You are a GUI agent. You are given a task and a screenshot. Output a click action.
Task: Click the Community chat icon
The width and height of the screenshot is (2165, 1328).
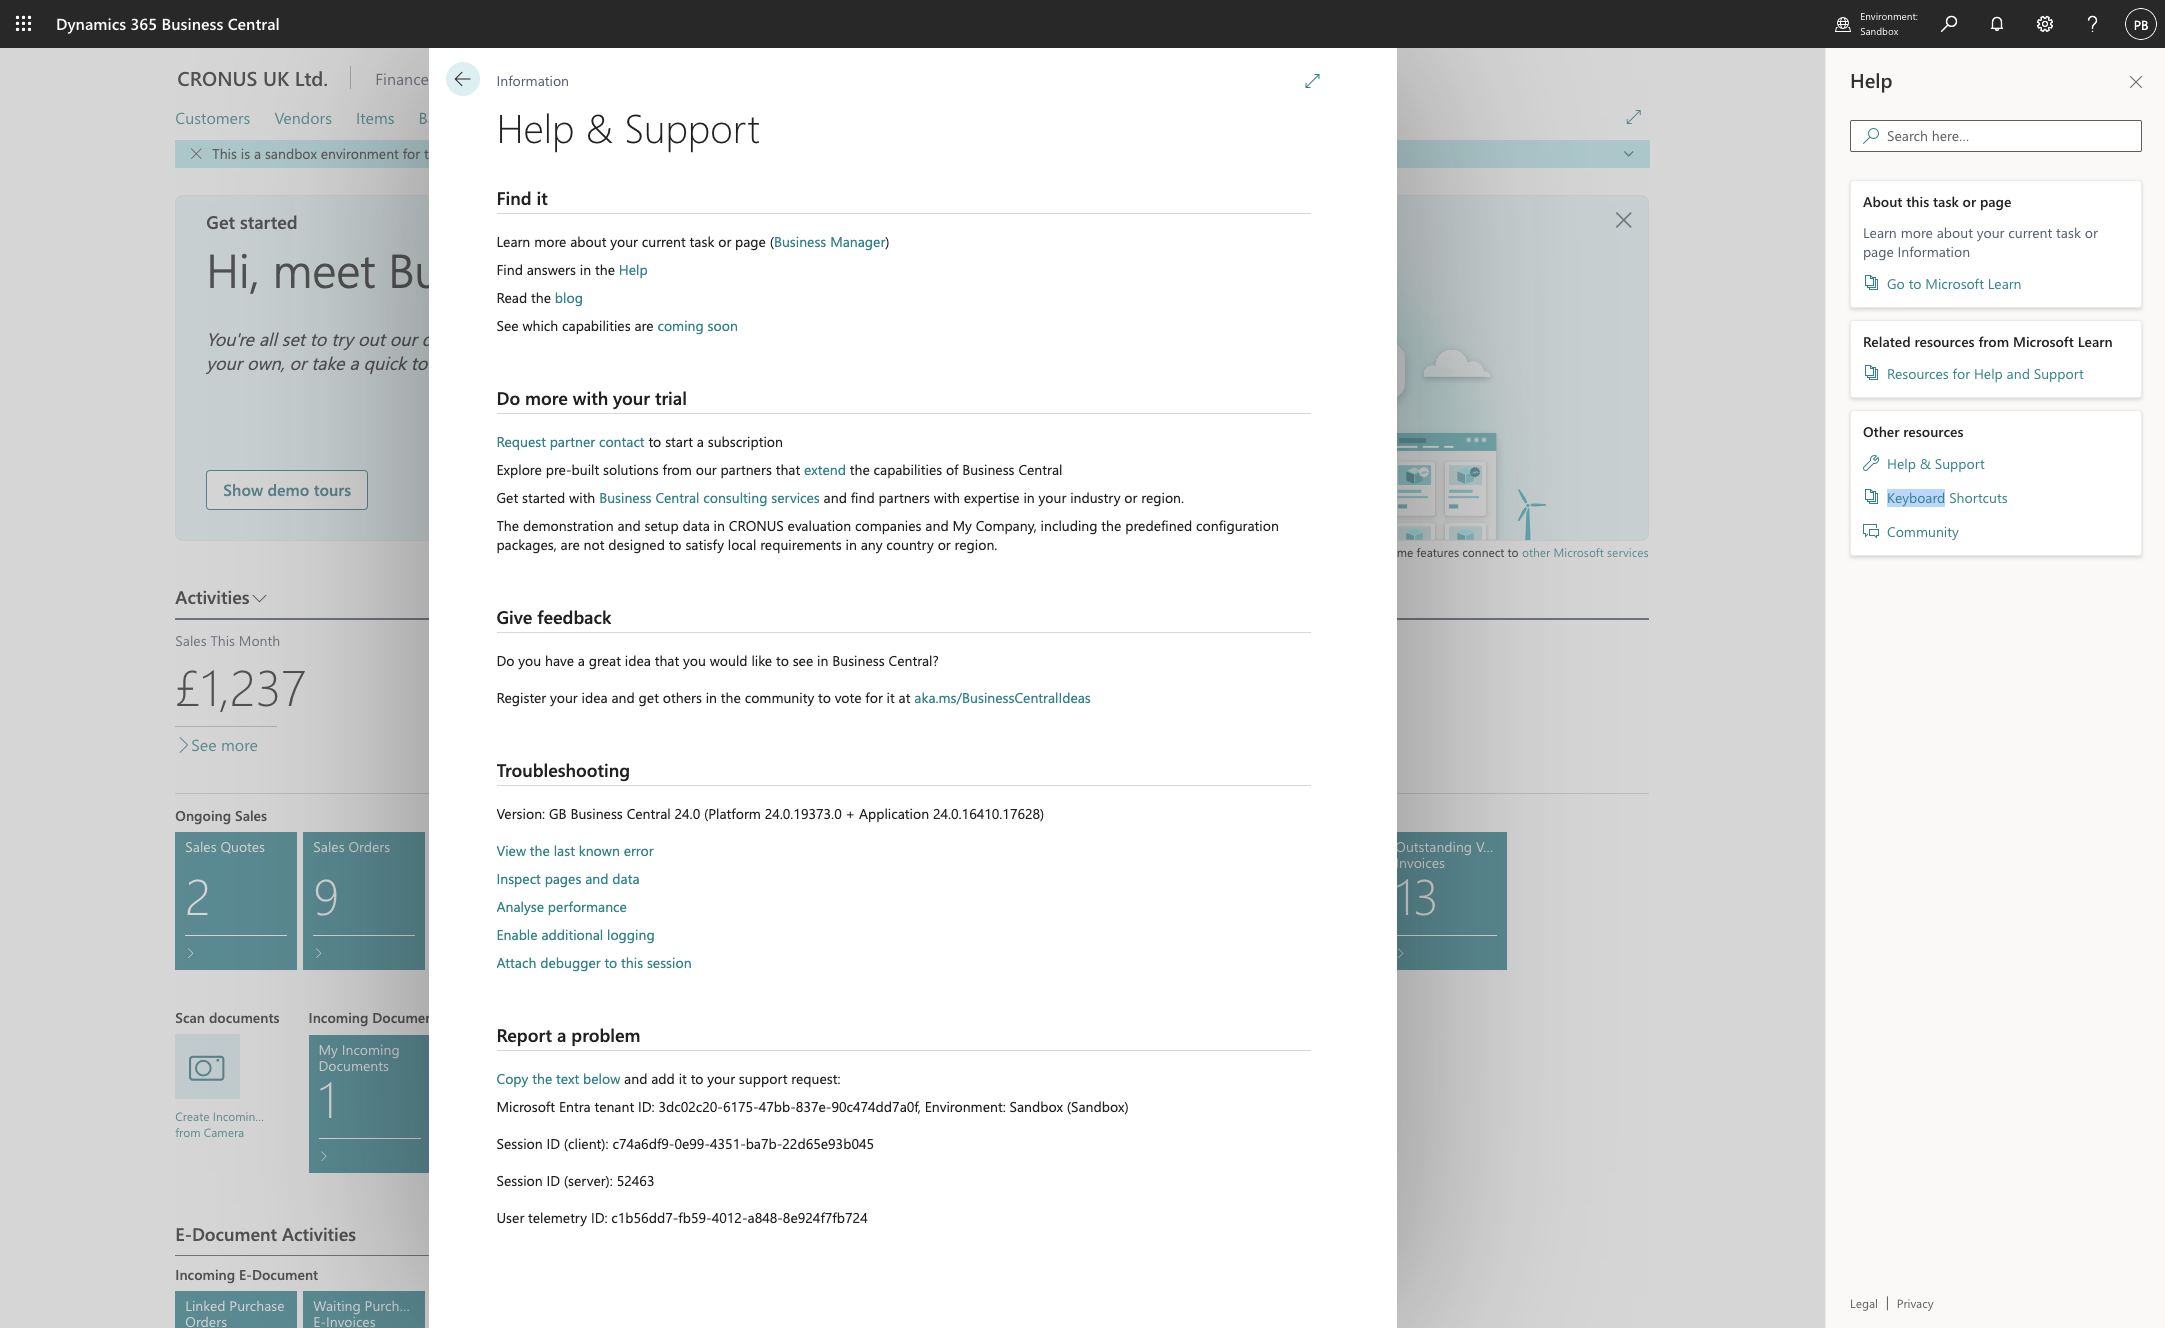[1871, 531]
